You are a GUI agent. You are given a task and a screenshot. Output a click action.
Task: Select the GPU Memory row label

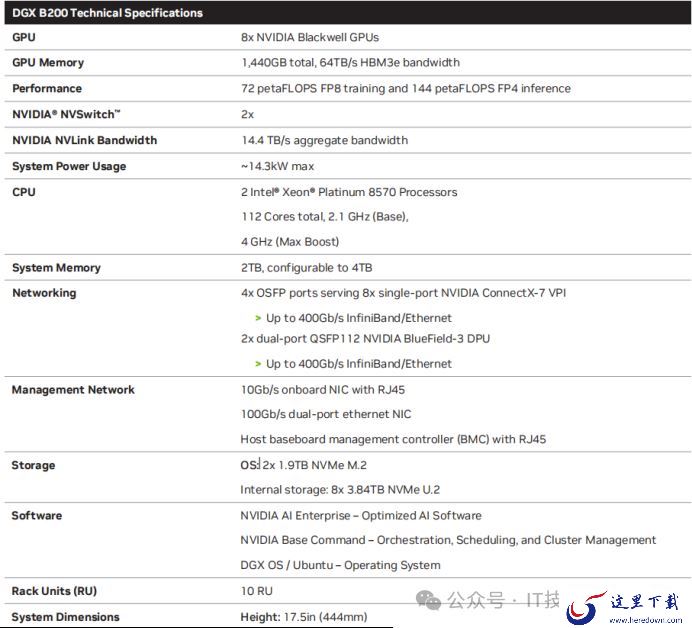pyautogui.click(x=48, y=63)
